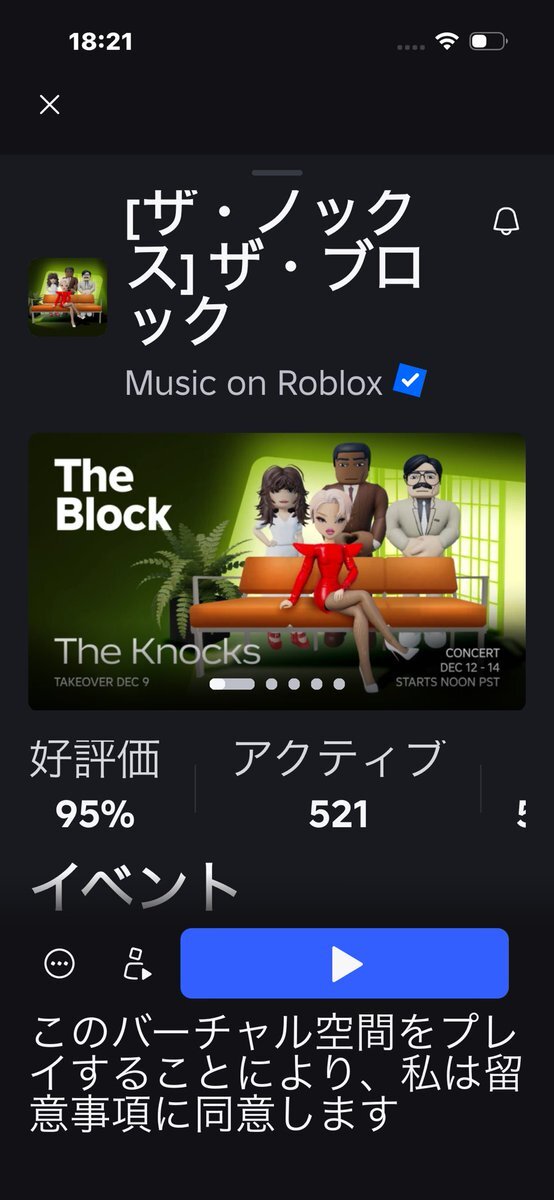Open the イベント section heading
The width and height of the screenshot is (554, 1200).
click(134, 884)
